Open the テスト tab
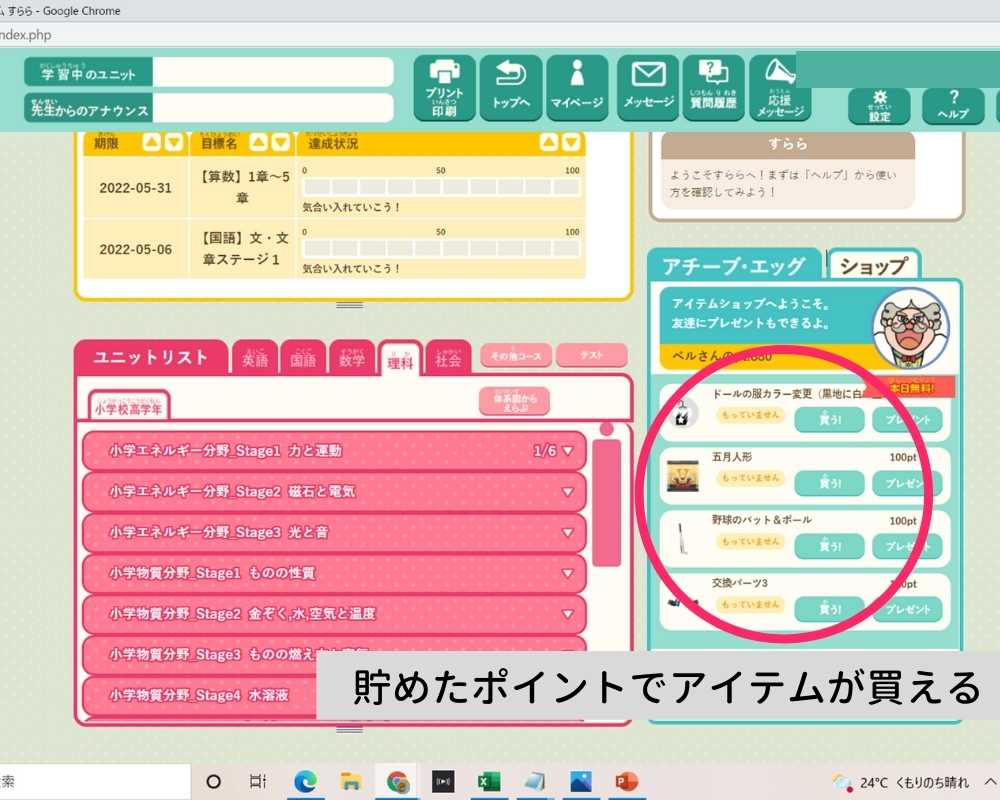Image resolution: width=1000 pixels, height=800 pixels. [592, 355]
